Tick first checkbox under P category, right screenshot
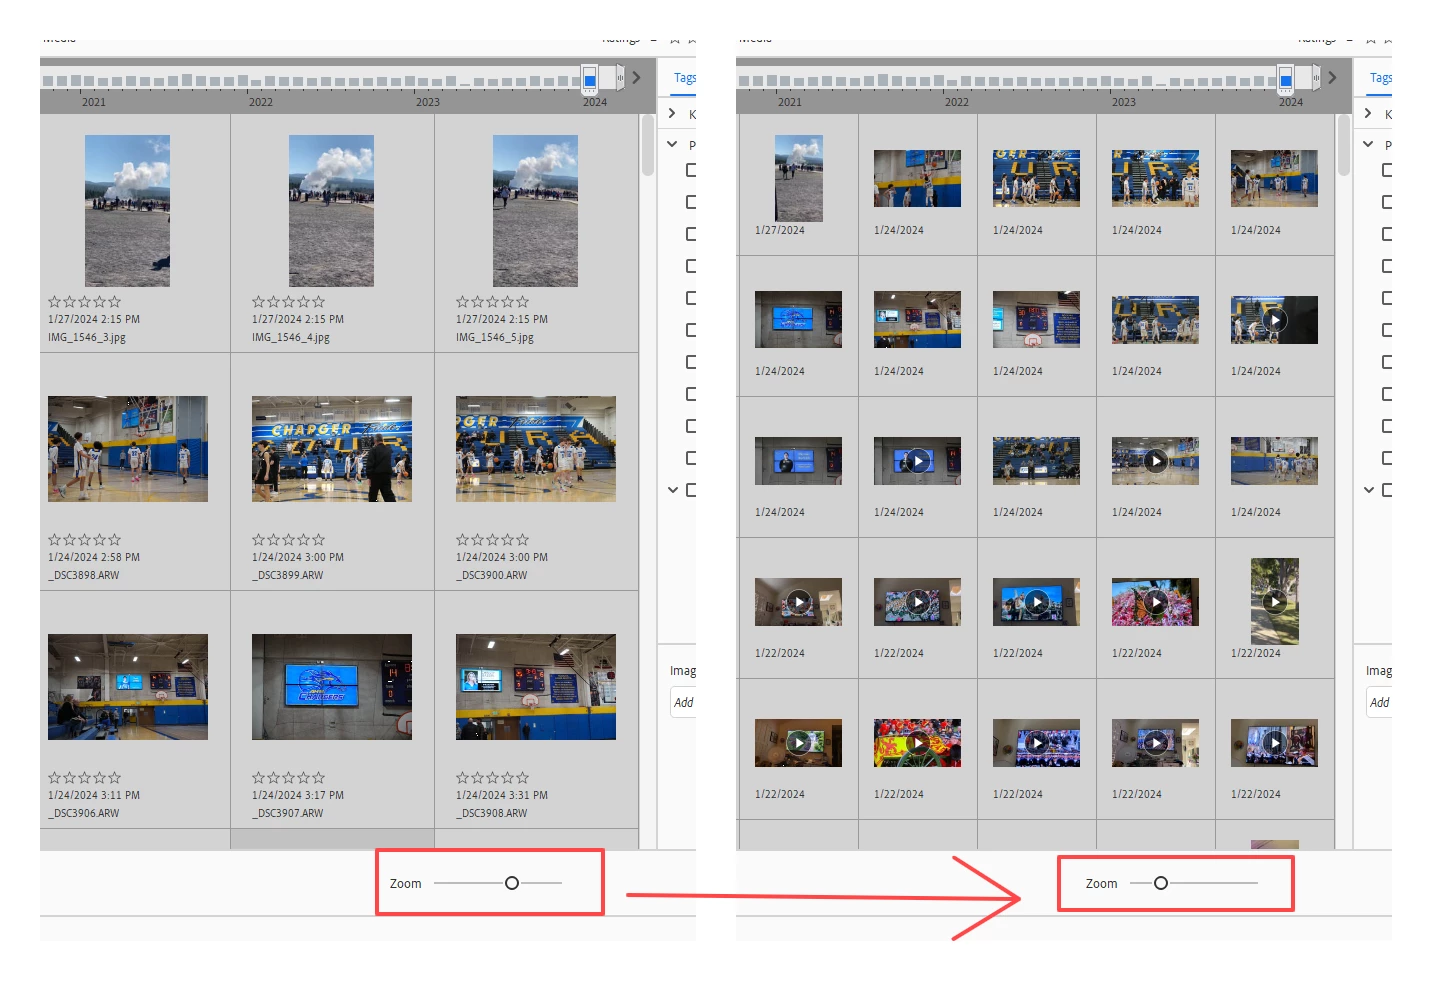Viewport: 1432px width, 981px height. click(x=1387, y=170)
